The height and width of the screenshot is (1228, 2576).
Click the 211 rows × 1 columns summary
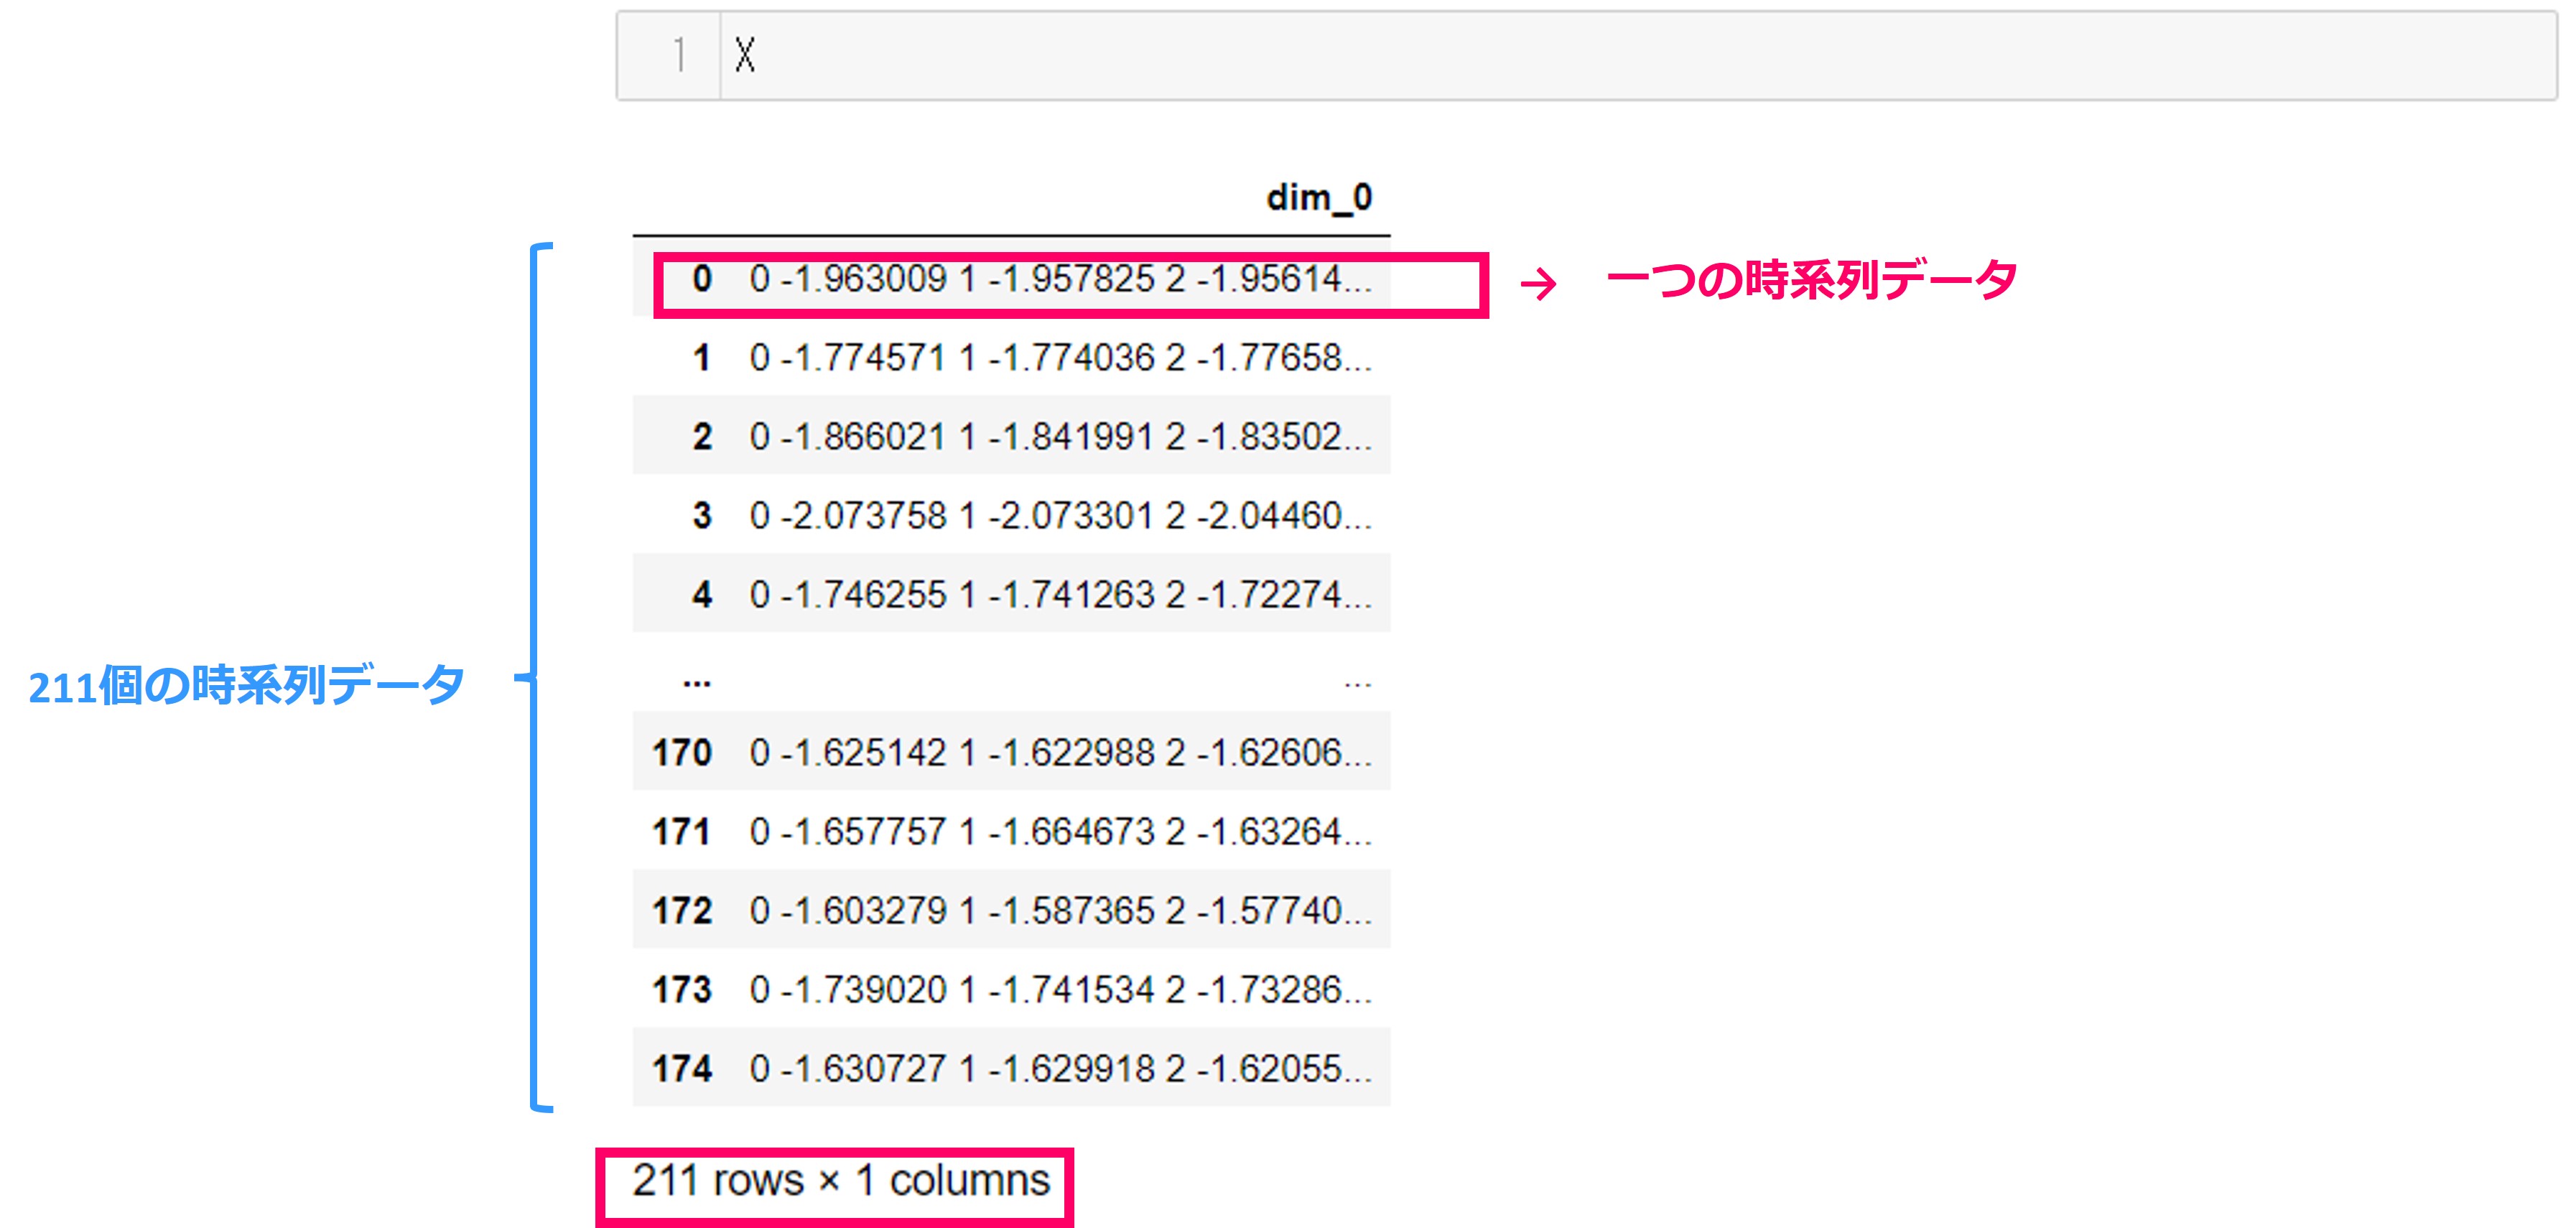tap(840, 1181)
